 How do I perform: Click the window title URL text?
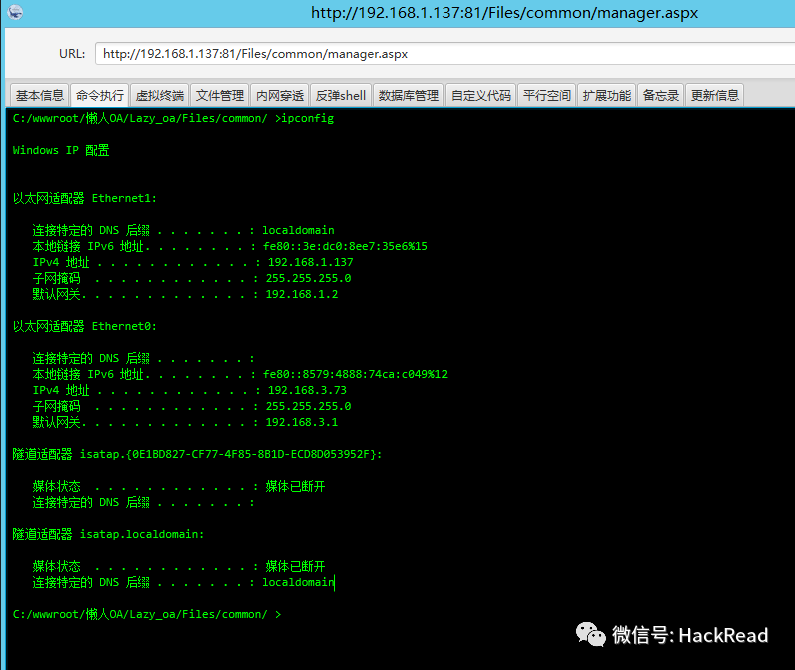[x=504, y=13]
